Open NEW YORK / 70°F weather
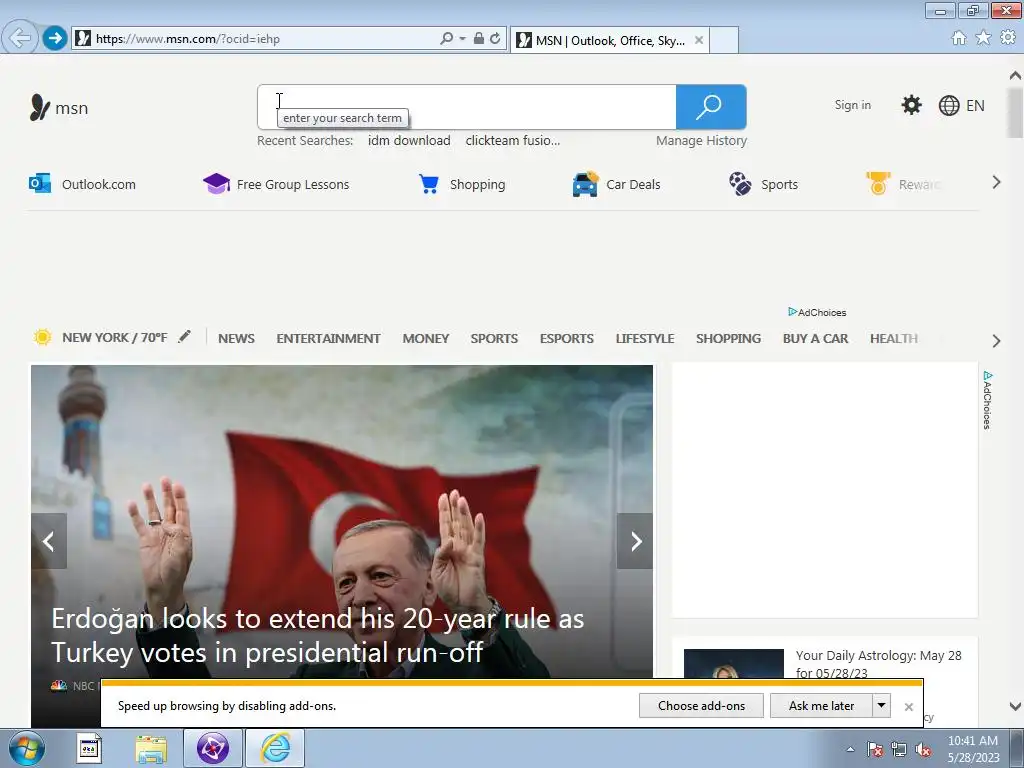Image resolution: width=1024 pixels, height=768 pixels. coord(114,338)
